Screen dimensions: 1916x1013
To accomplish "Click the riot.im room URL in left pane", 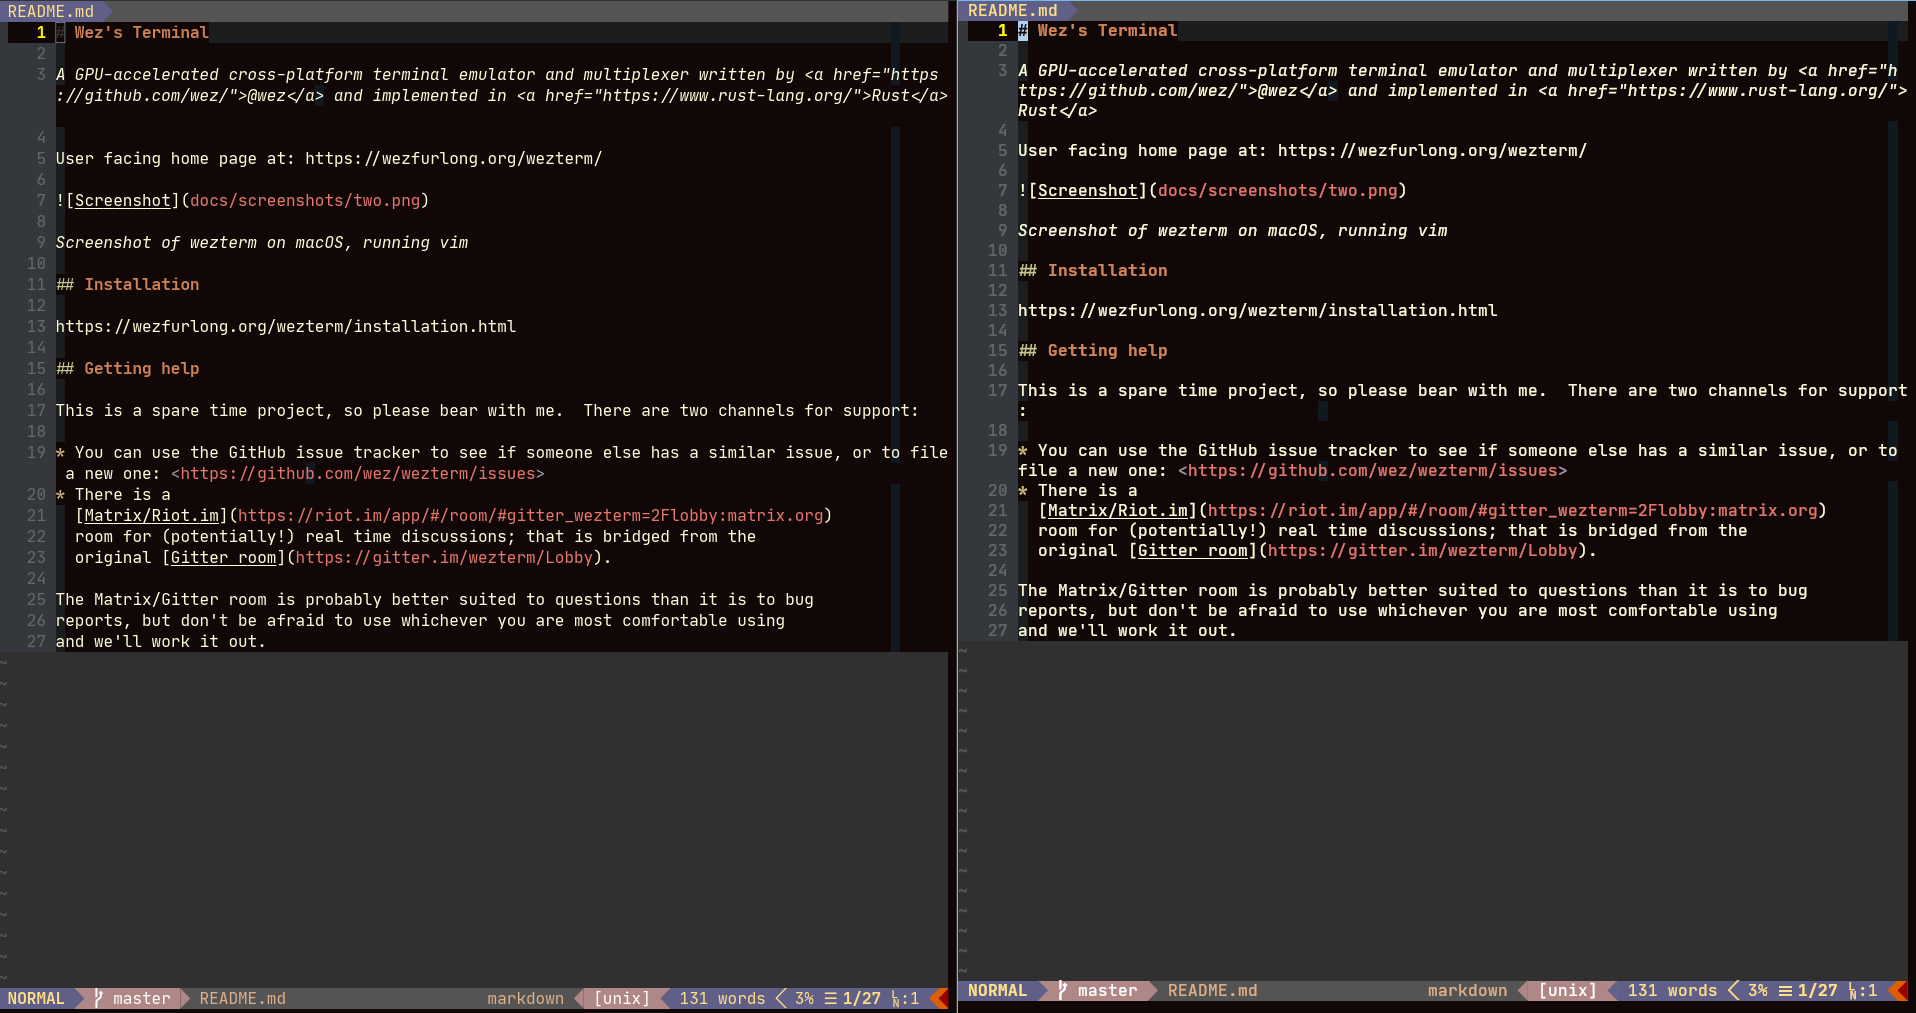I will click(531, 515).
